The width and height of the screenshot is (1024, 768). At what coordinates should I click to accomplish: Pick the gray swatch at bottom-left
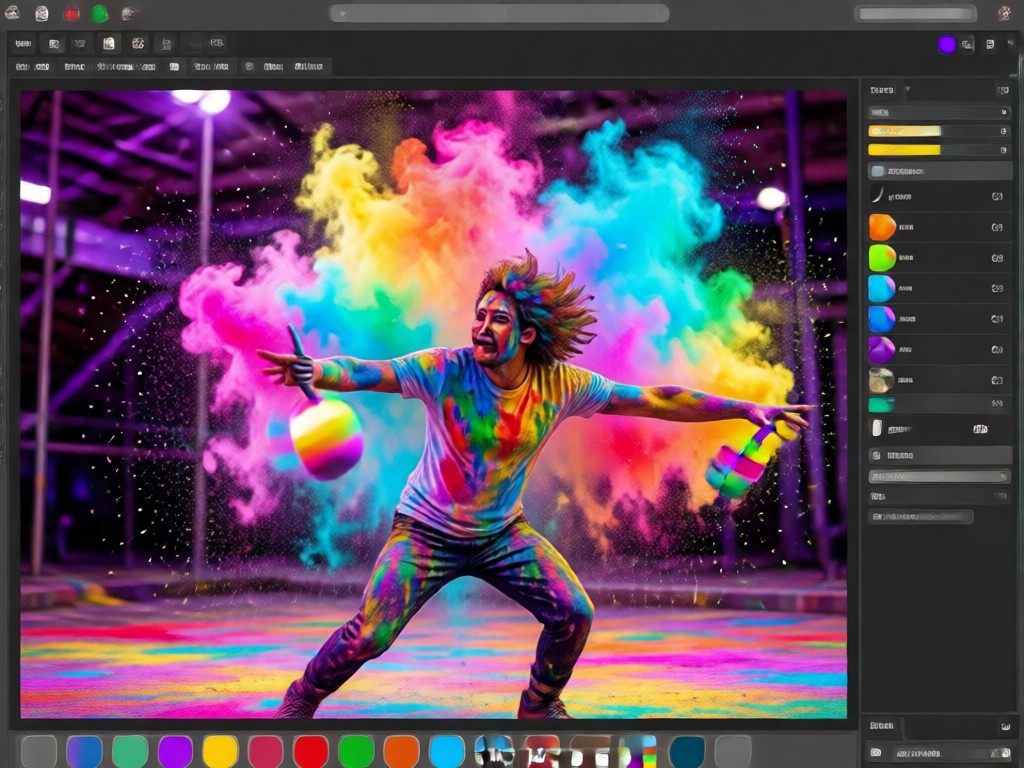(39, 751)
